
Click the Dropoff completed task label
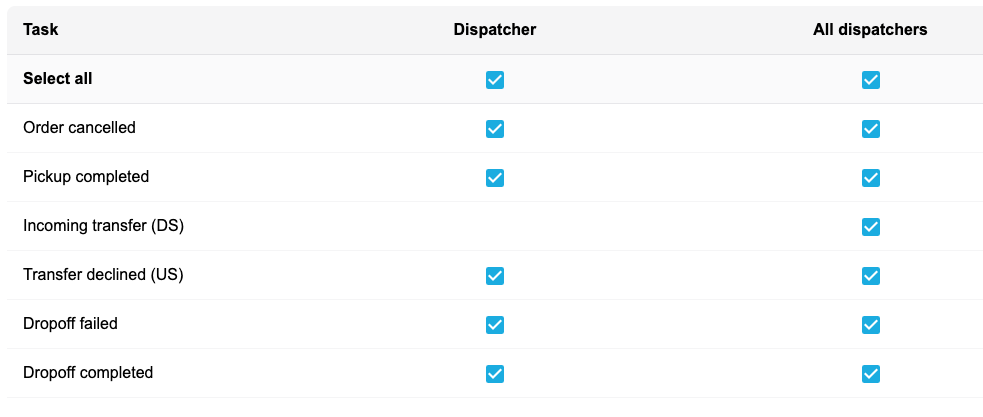tap(88, 373)
